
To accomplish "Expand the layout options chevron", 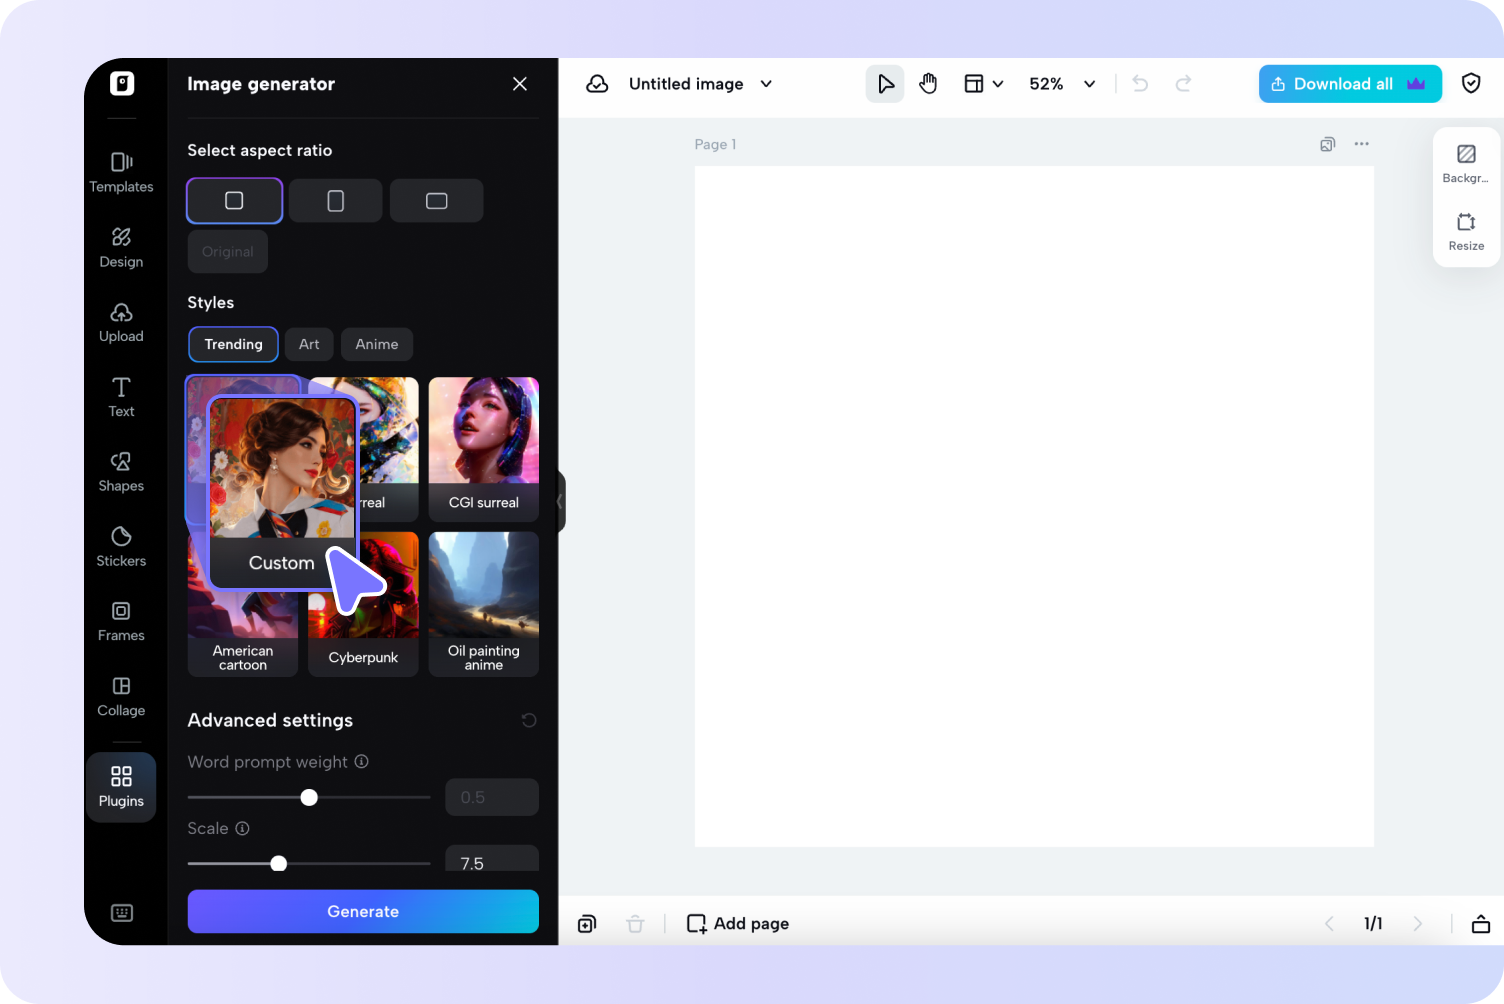I will pyautogui.click(x=998, y=84).
